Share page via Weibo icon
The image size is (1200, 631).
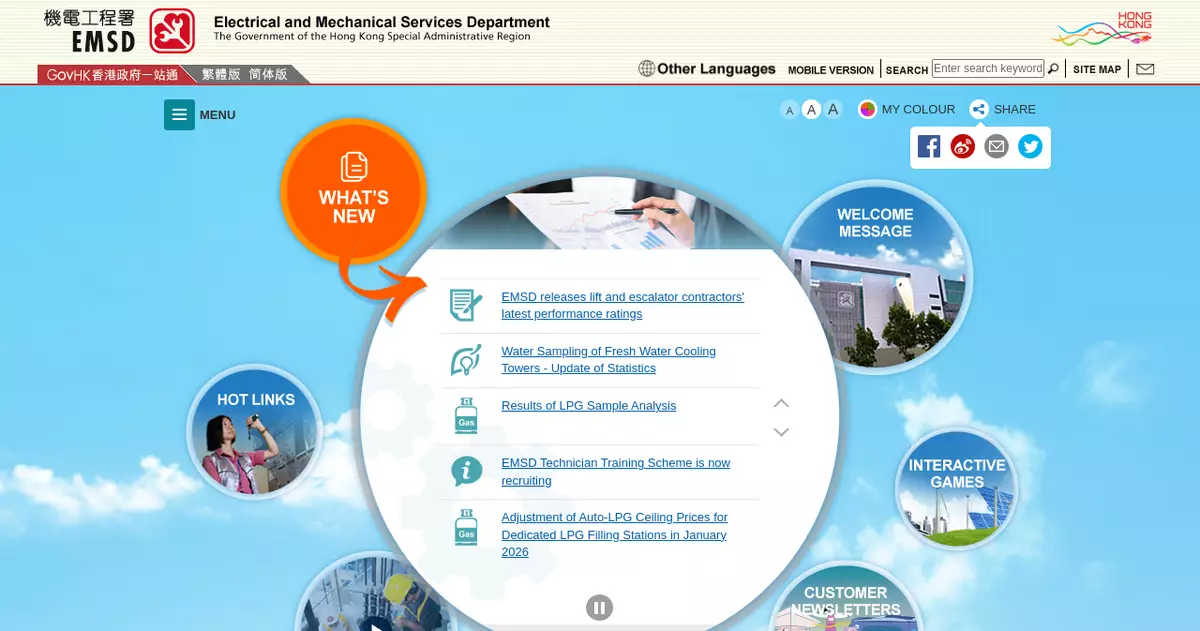click(x=962, y=147)
